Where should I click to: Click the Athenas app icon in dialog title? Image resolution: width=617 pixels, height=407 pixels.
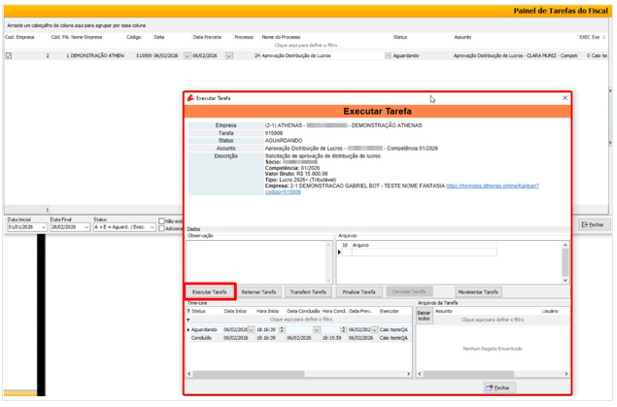190,100
